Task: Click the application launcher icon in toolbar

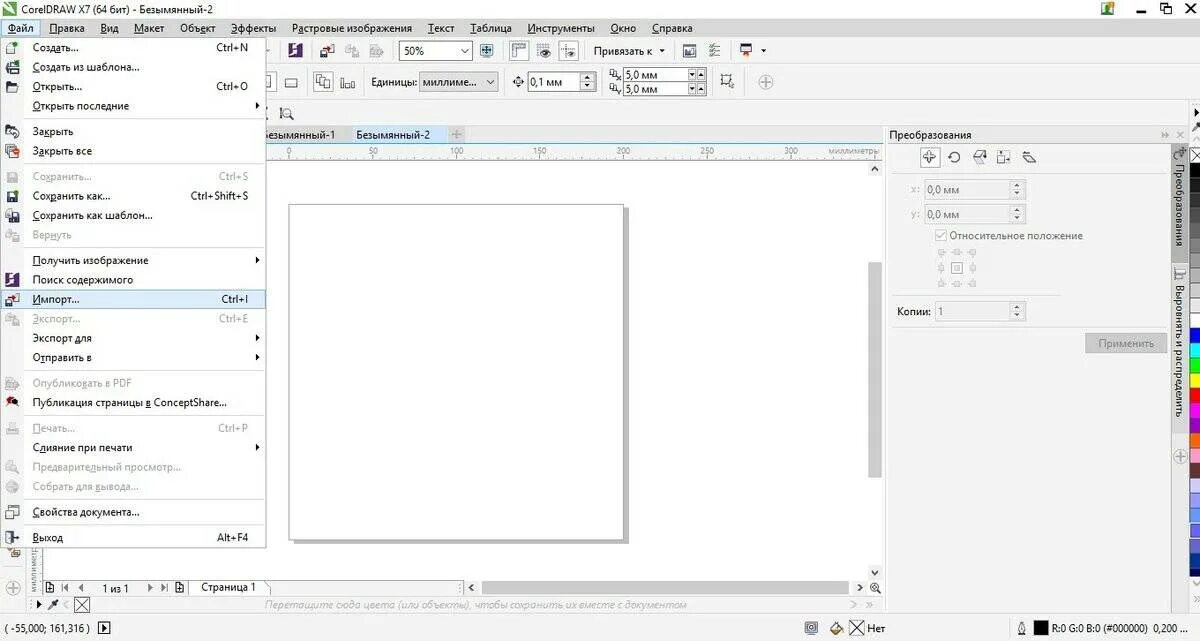Action: pyautogui.click(x=745, y=50)
